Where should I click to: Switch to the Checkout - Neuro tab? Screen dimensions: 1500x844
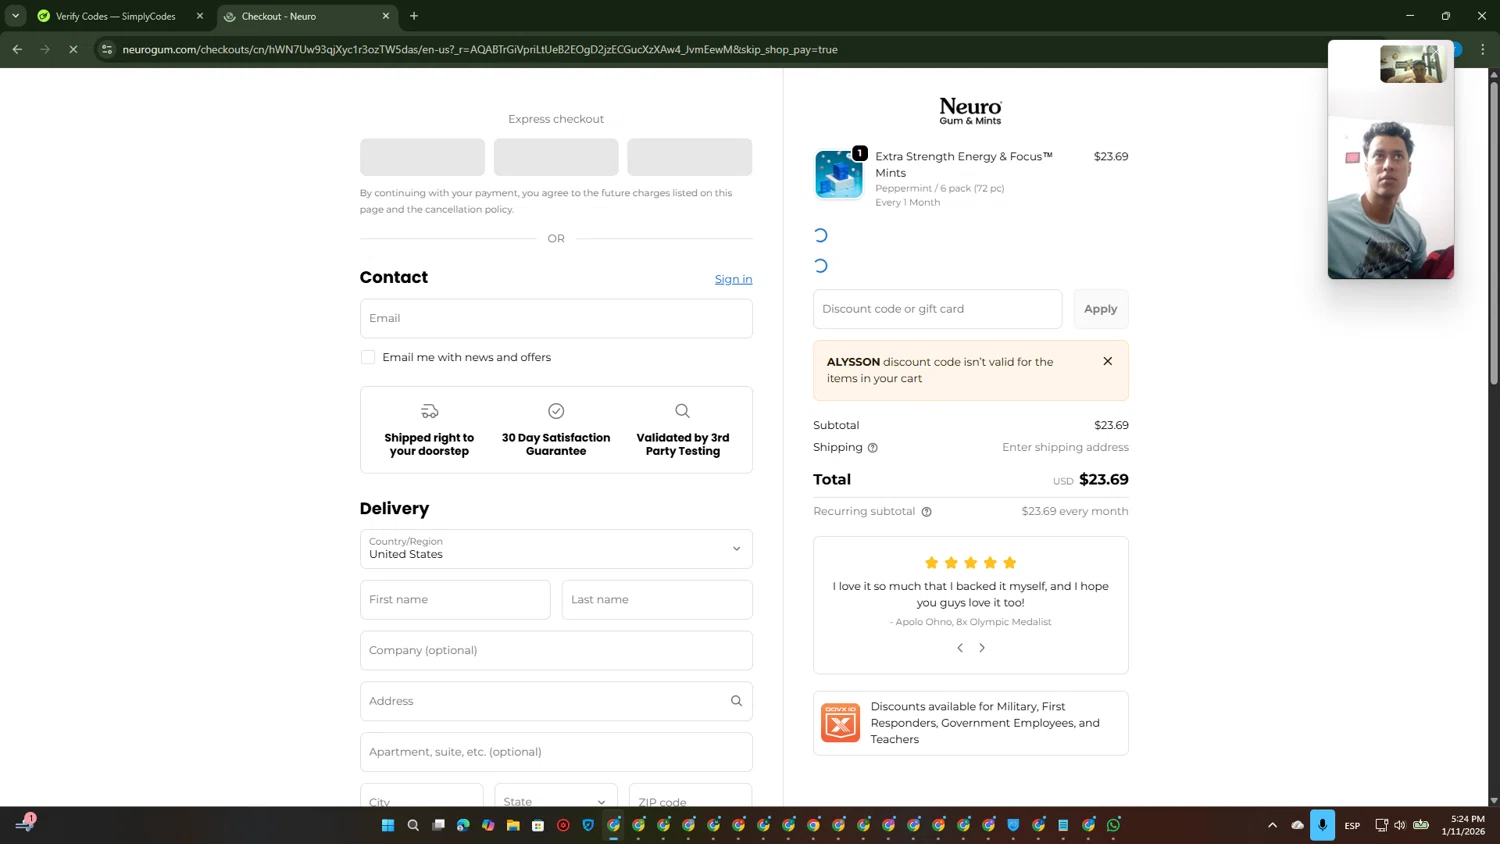[x=300, y=16]
